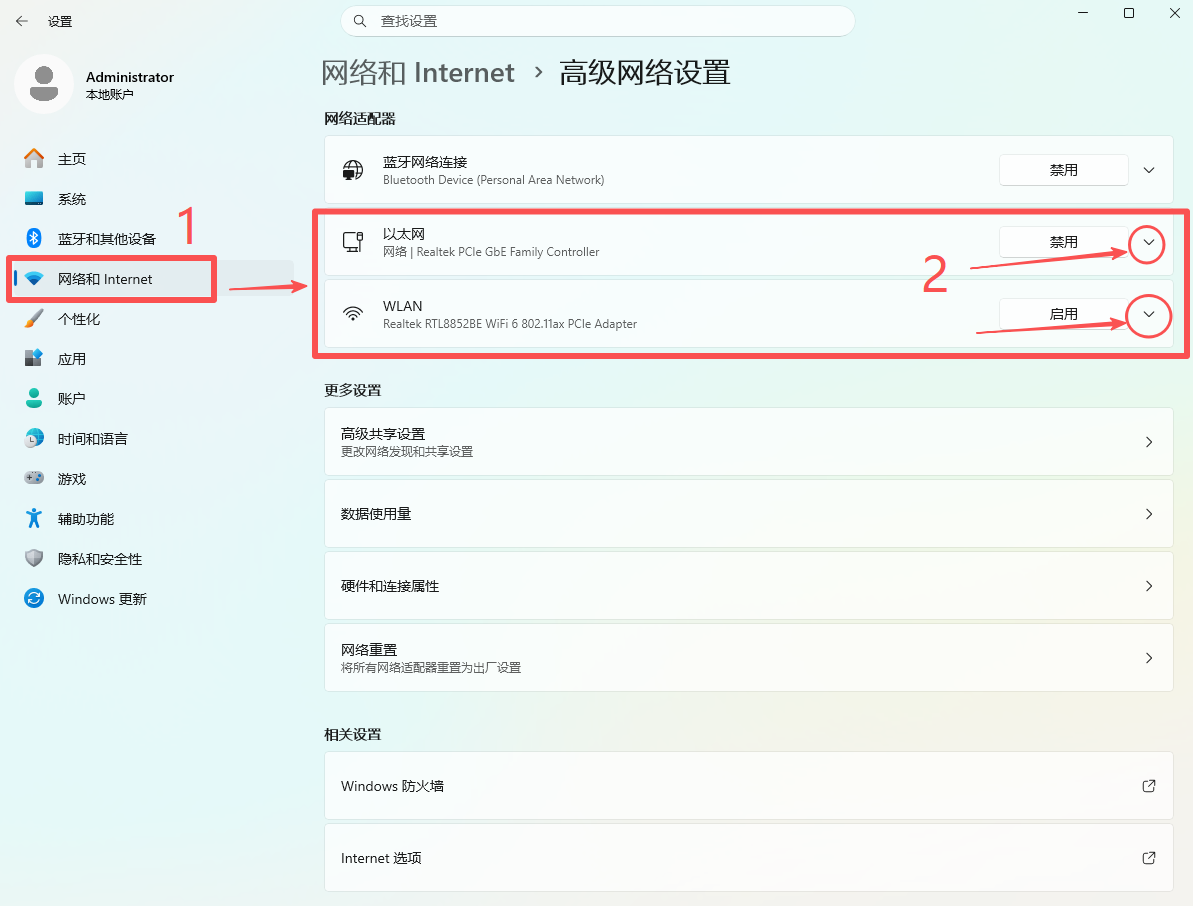
Task: Click the Personalization (个性化) paintbrush icon
Action: [x=33, y=319]
